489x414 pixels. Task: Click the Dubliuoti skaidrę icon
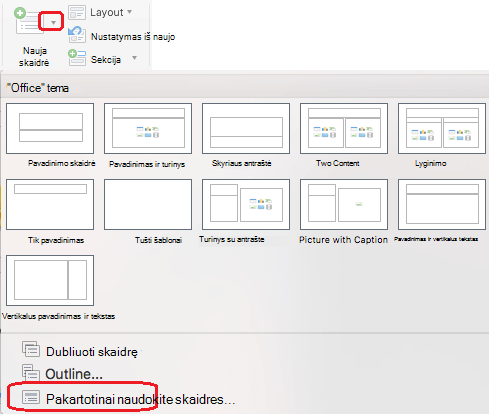(x=31, y=349)
